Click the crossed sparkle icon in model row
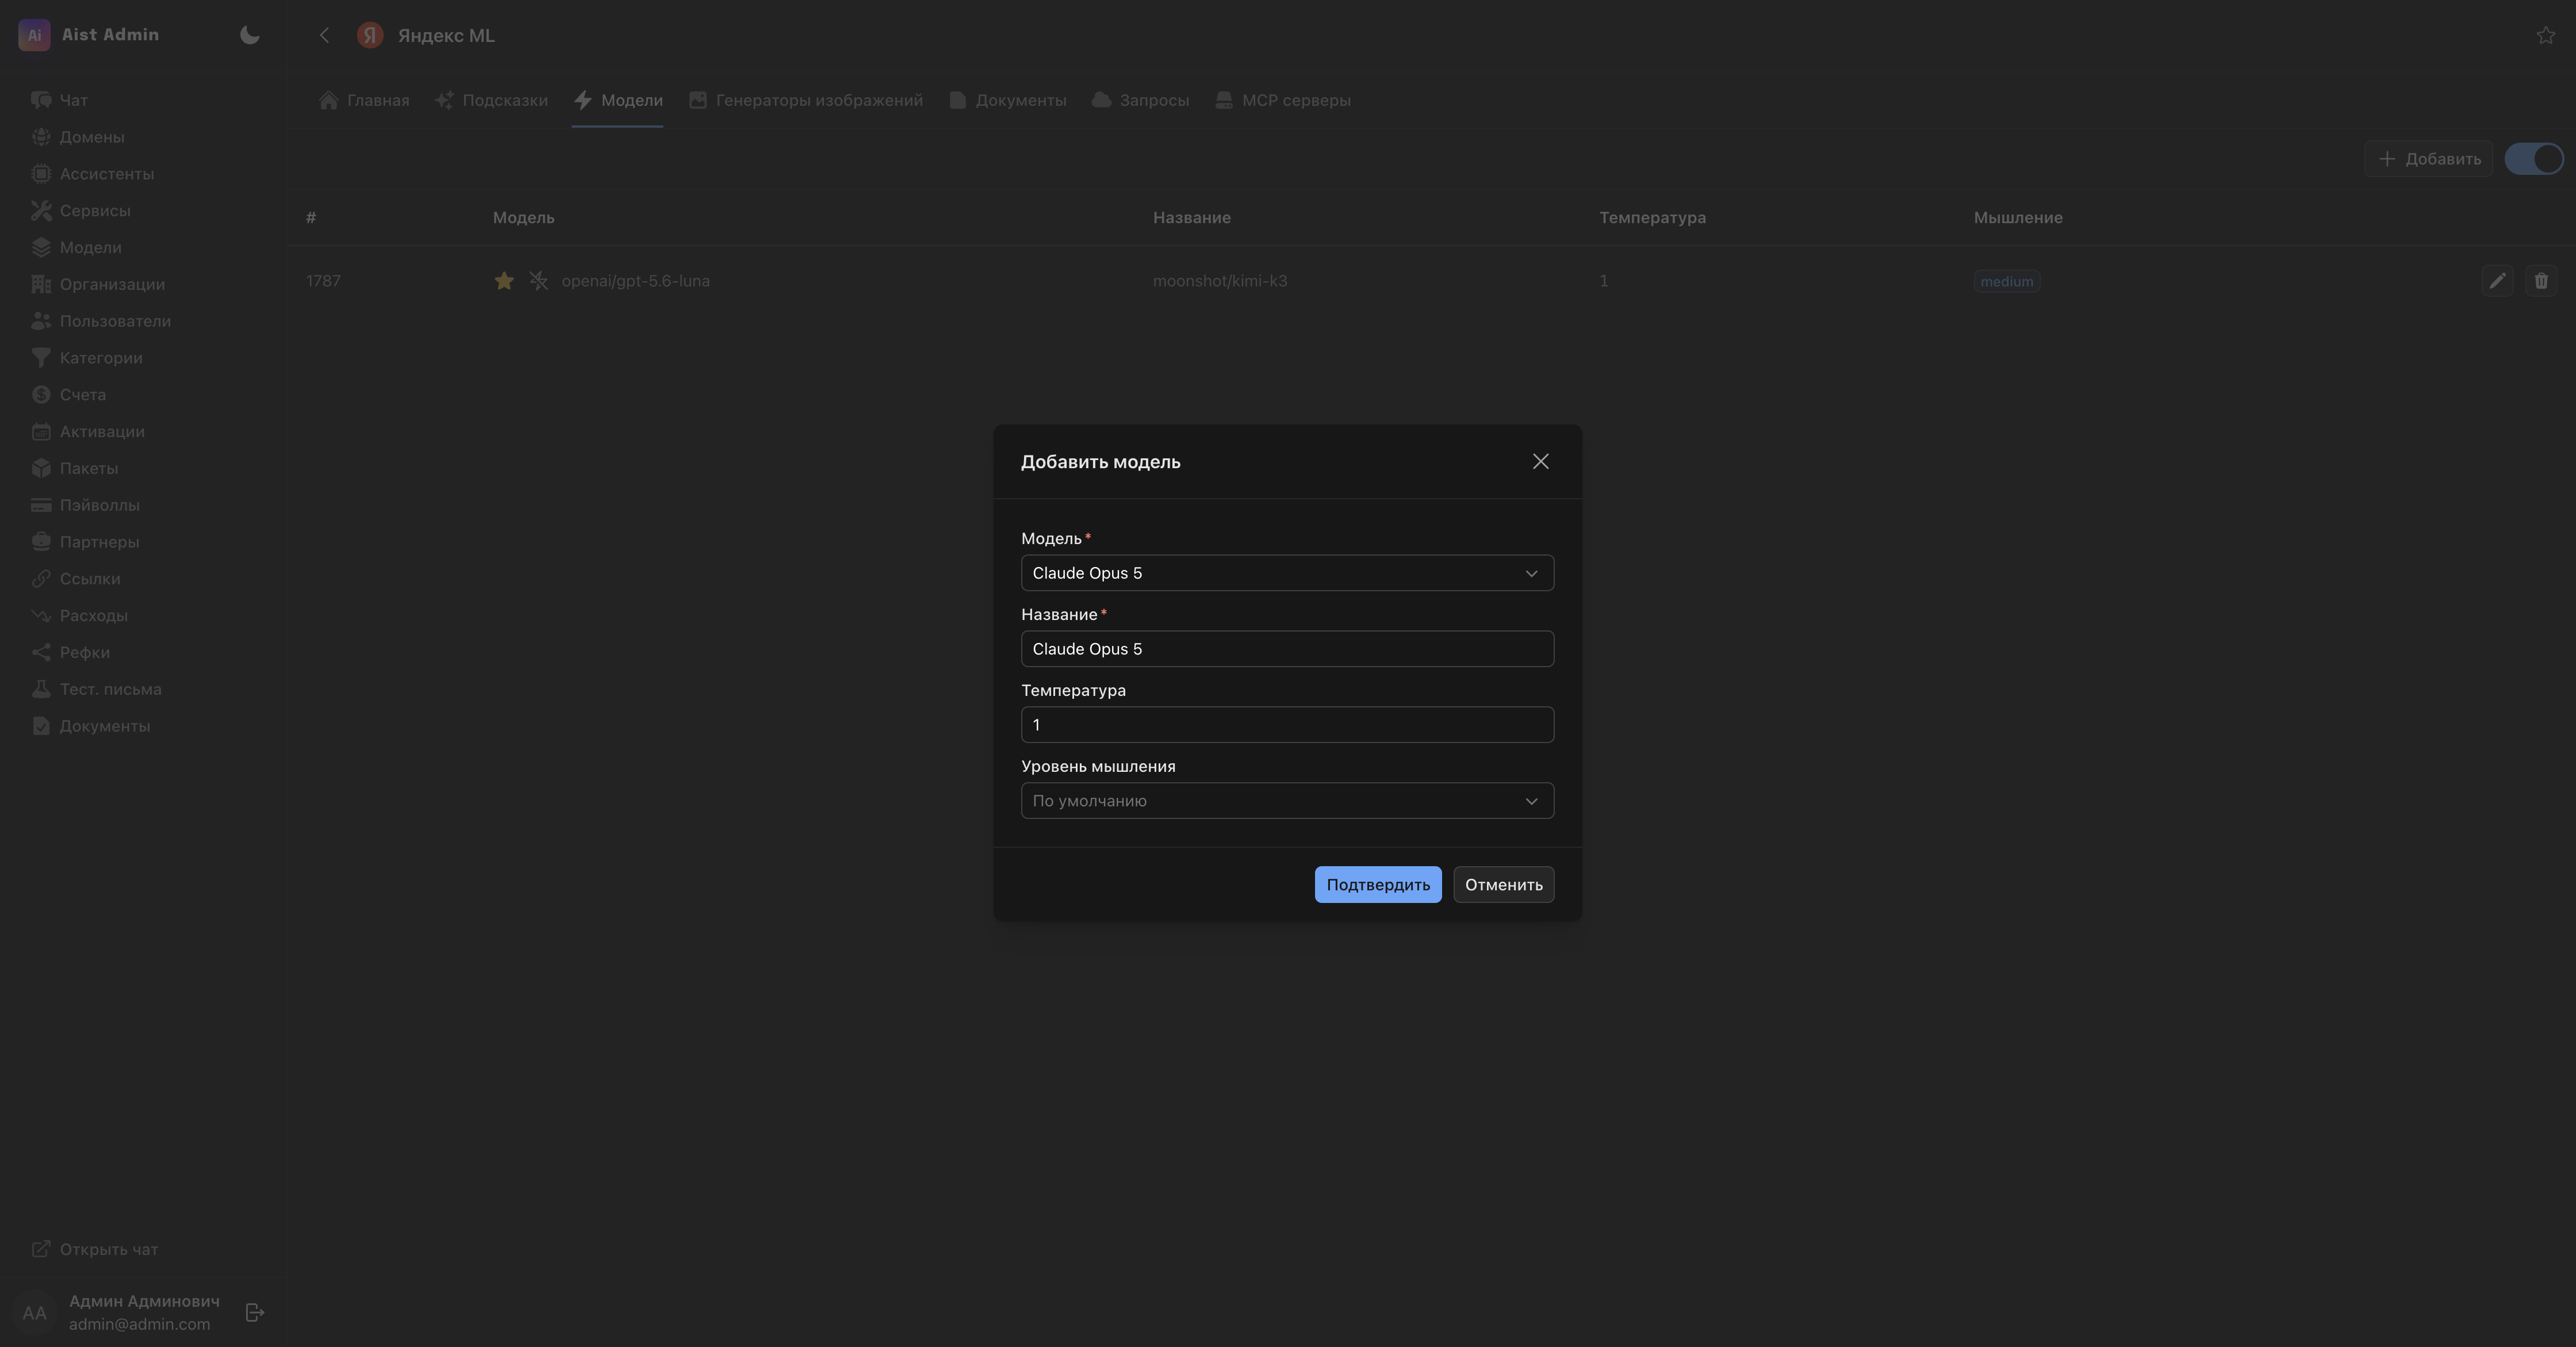This screenshot has height=1347, width=2576. tap(538, 281)
